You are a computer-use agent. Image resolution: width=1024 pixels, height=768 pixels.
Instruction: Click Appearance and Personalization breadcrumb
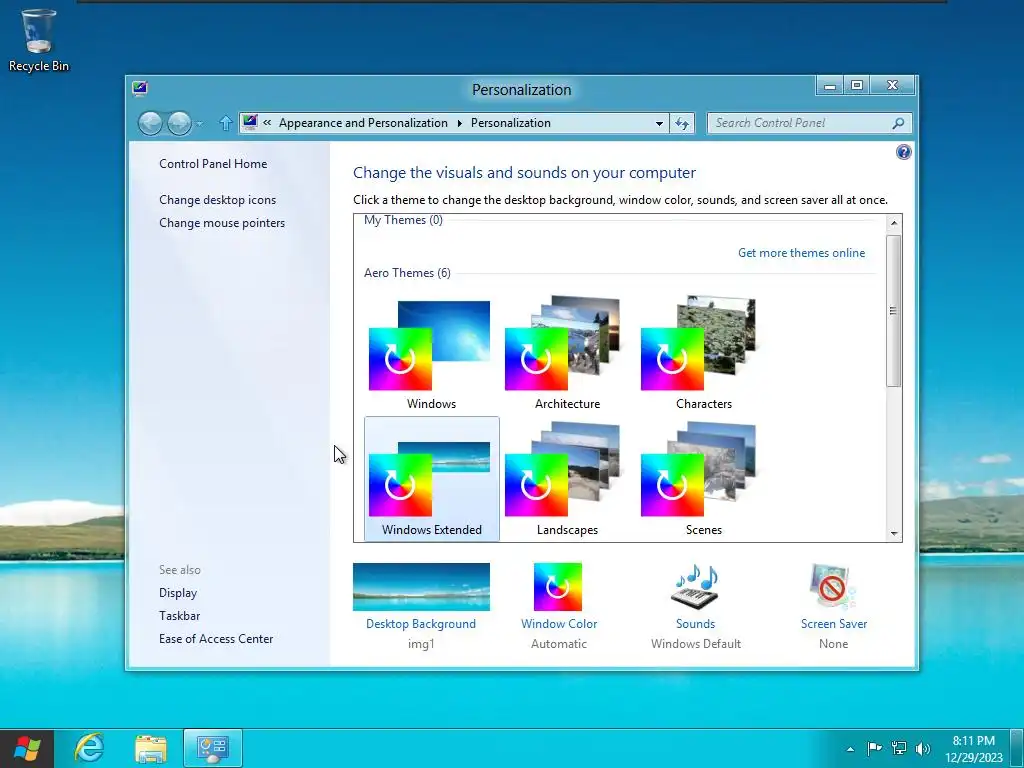363,123
